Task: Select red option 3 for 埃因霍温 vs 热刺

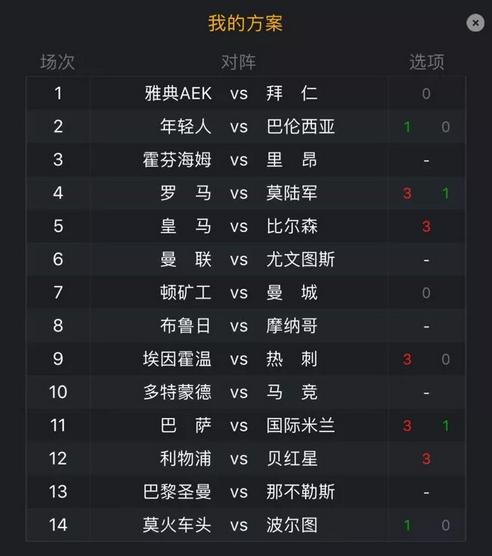Action: 407,359
